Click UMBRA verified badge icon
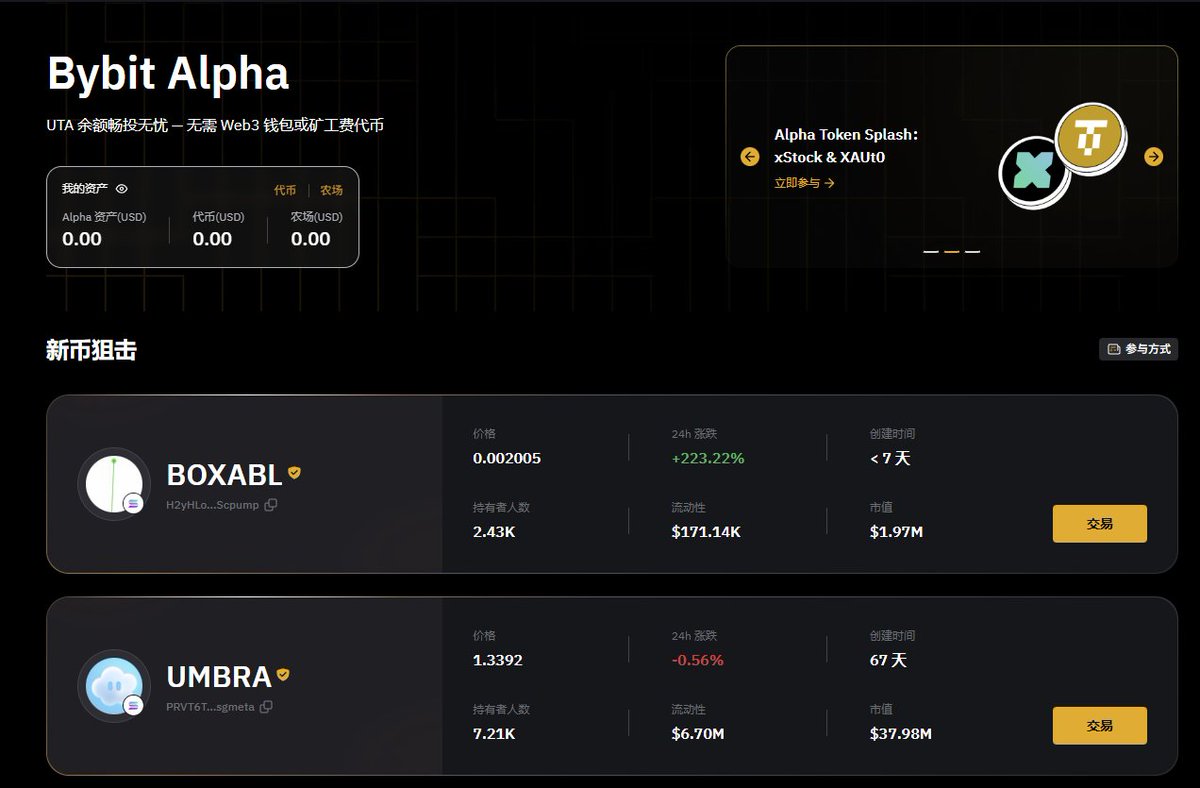Viewport: 1200px width, 788px height. click(283, 675)
